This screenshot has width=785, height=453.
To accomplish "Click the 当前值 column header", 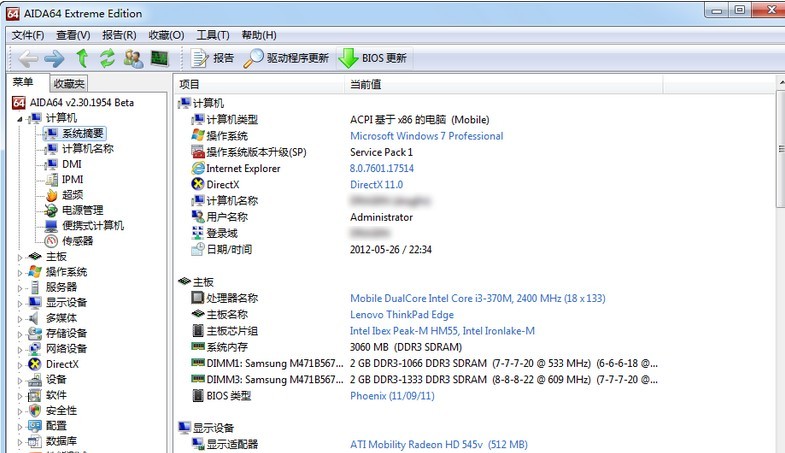I will [x=504, y=84].
